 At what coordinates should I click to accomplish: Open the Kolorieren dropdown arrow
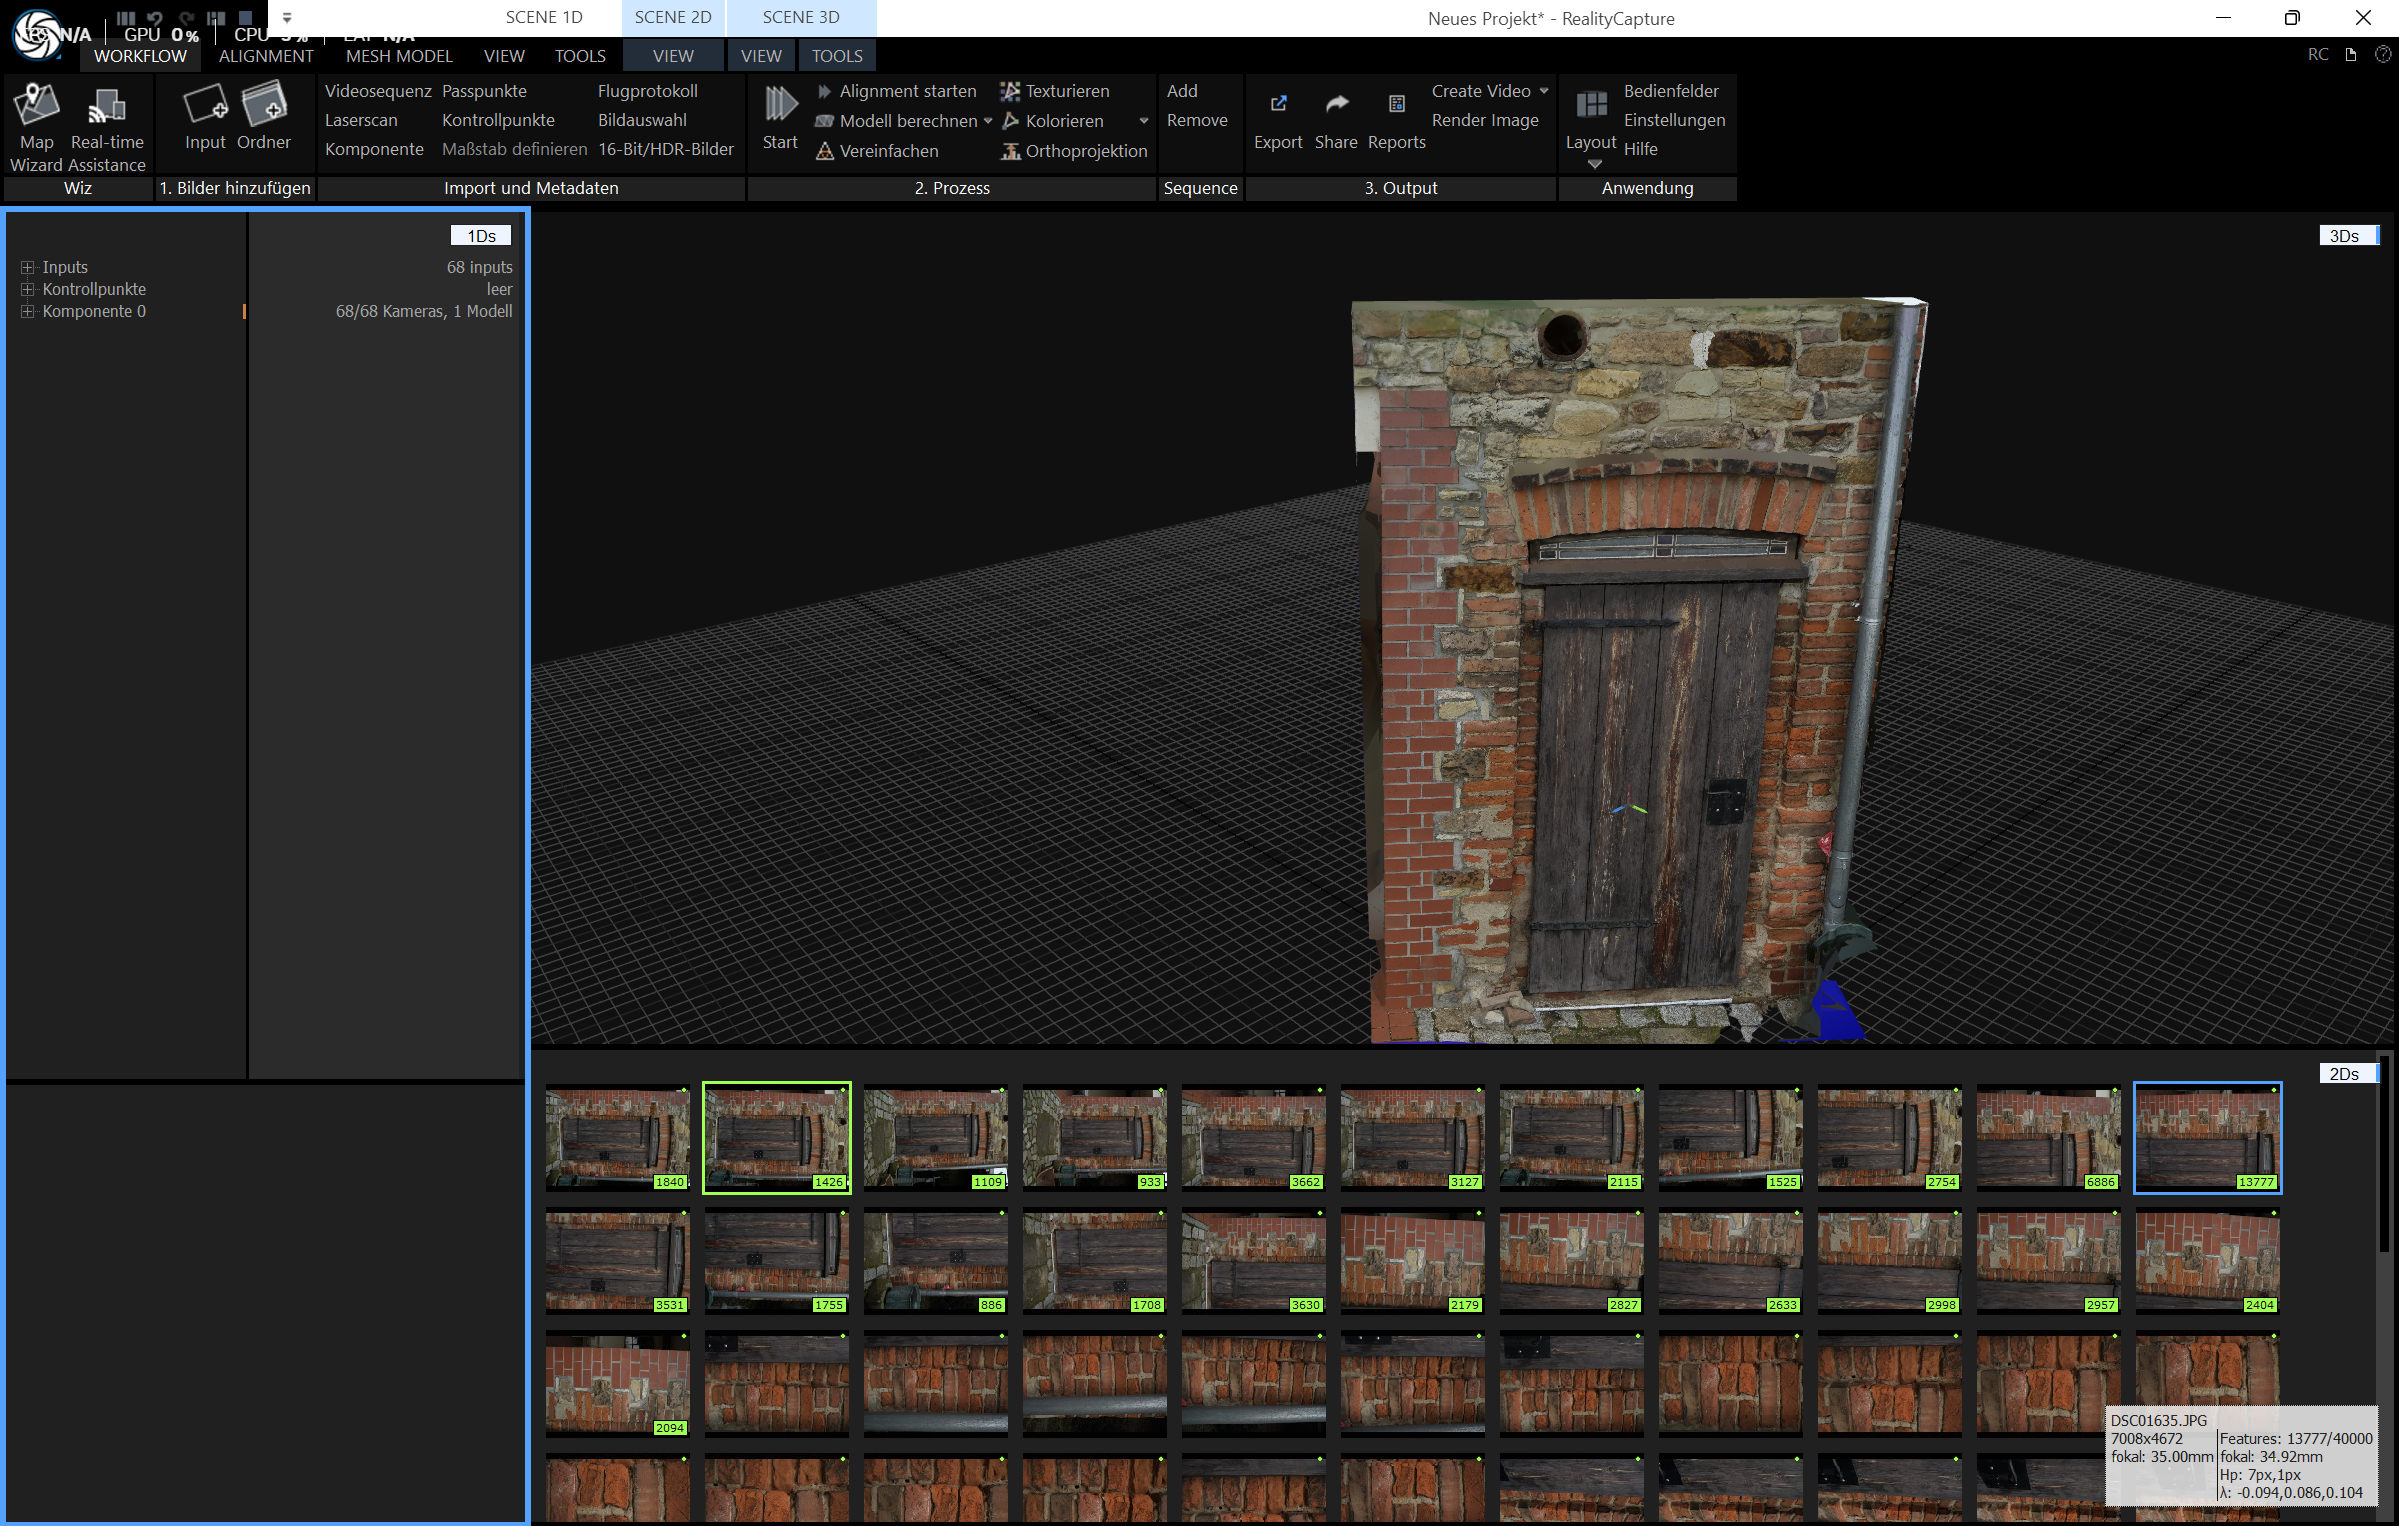point(1144,121)
